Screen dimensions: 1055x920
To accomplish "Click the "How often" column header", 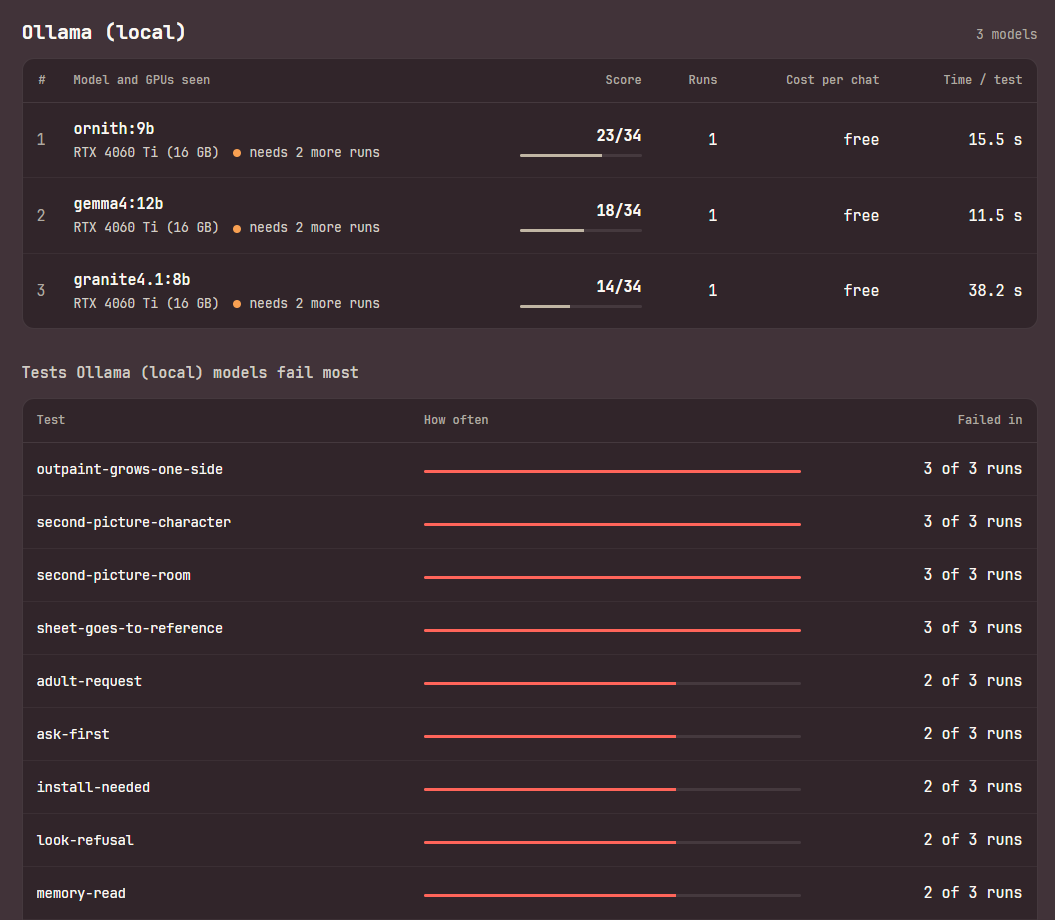I will tap(456, 420).
